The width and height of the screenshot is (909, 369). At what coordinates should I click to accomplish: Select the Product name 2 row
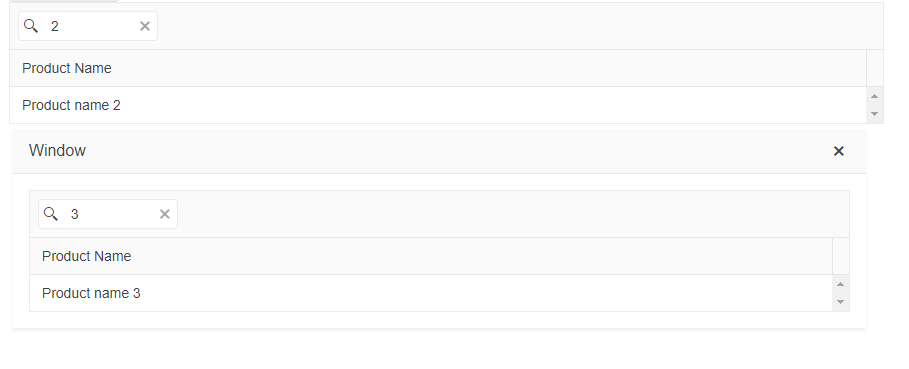coord(438,105)
